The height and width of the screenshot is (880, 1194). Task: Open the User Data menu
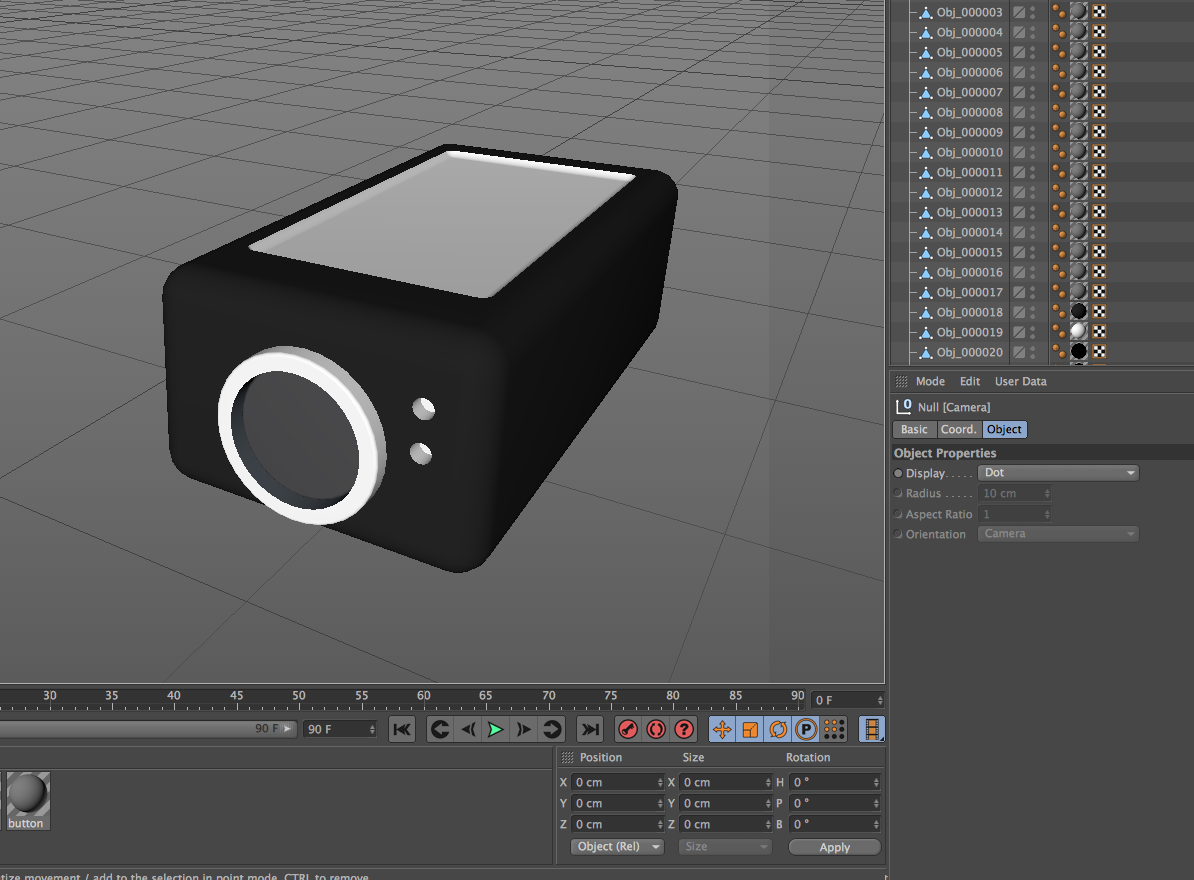click(1020, 381)
